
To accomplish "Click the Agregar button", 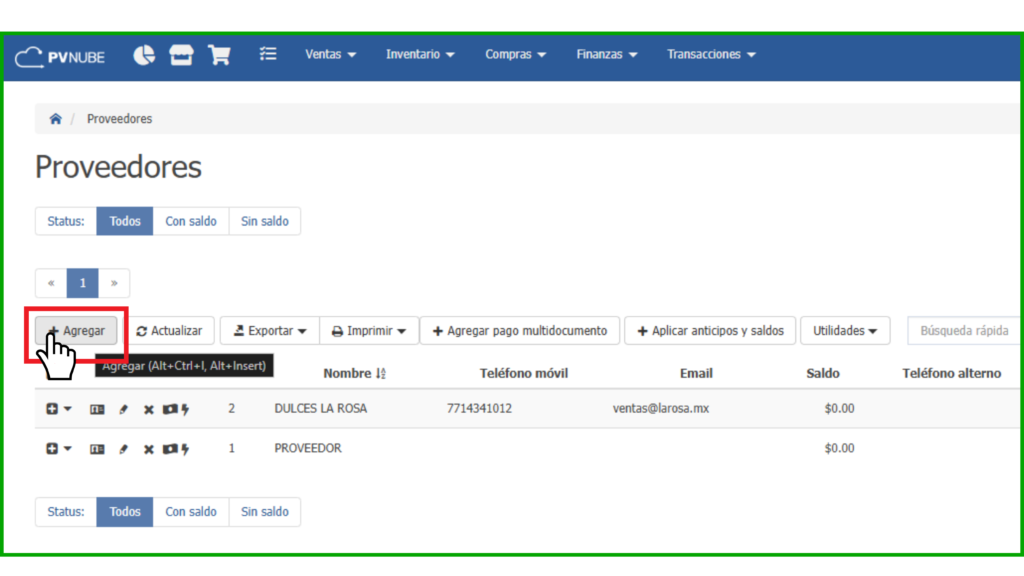I will 76,331.
